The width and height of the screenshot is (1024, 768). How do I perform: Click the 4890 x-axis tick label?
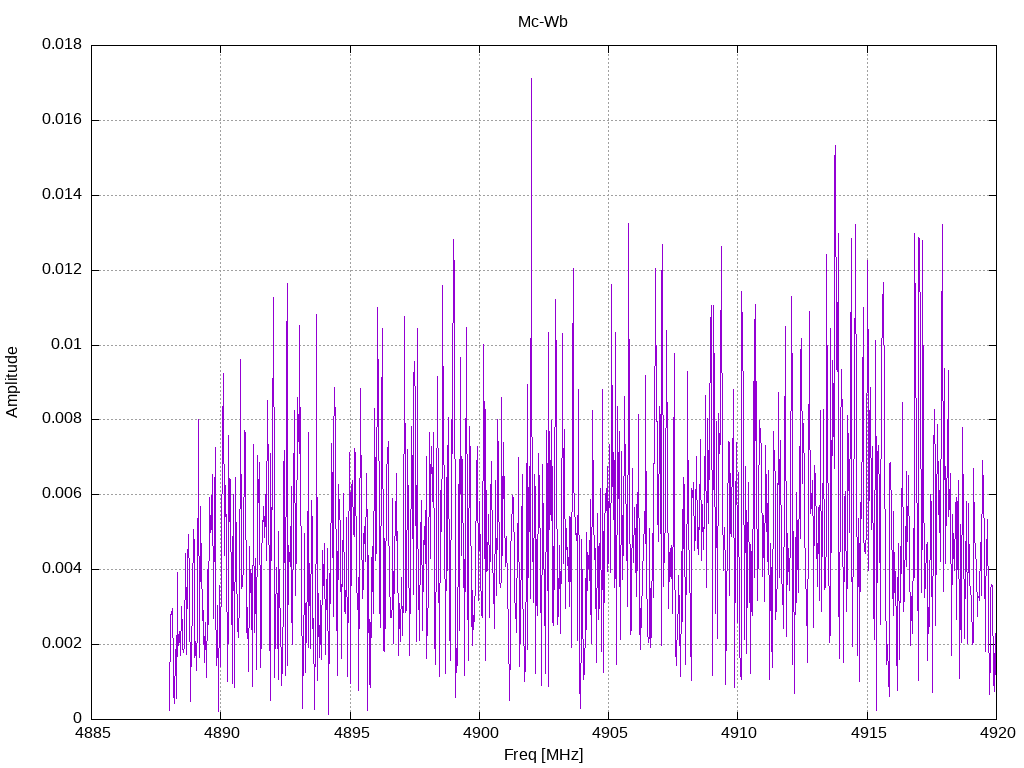222,733
